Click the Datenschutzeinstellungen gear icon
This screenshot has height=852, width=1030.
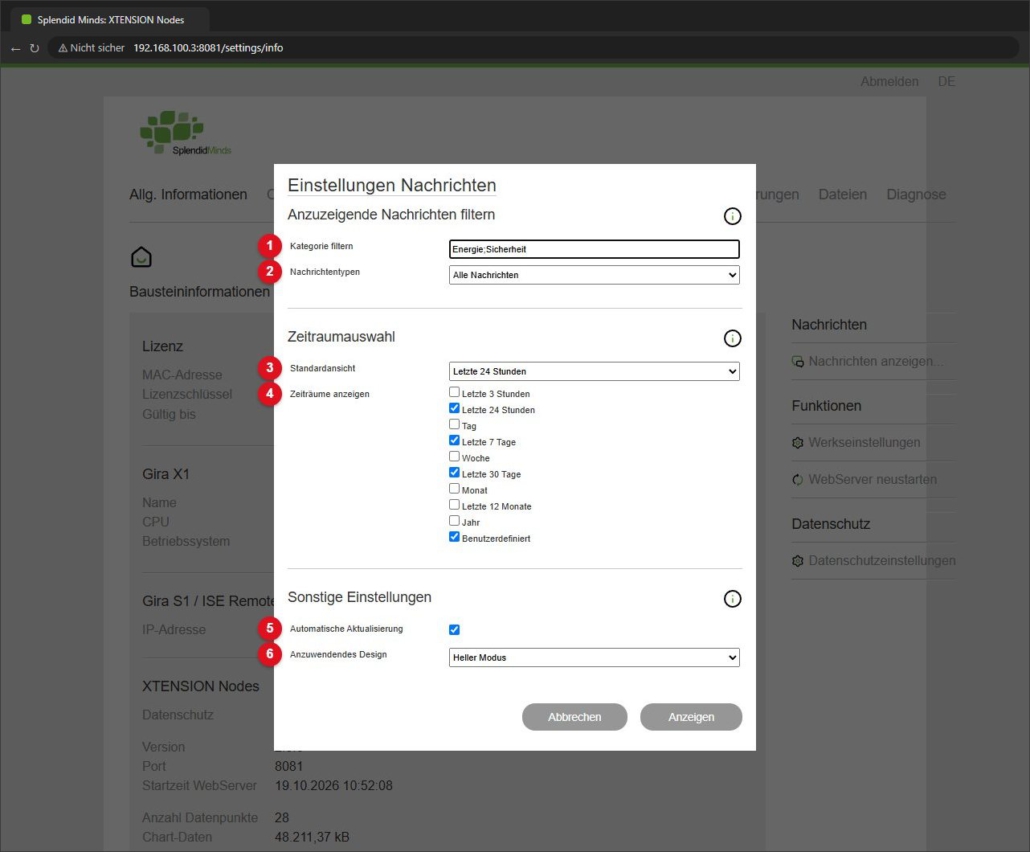click(x=797, y=561)
